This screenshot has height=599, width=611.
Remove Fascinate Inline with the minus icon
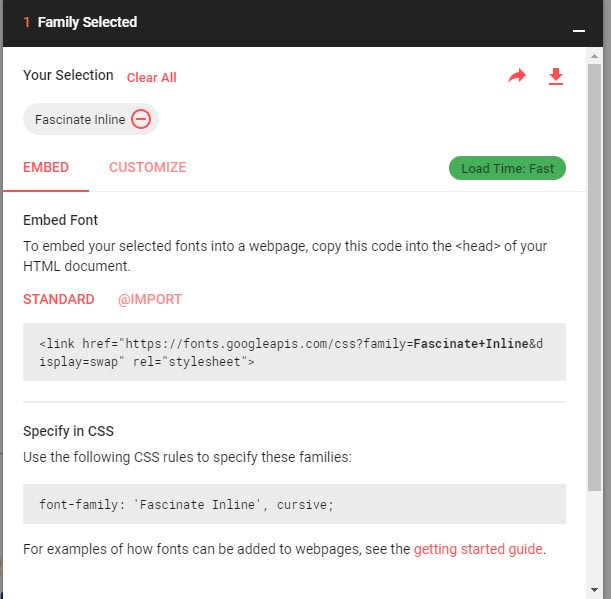pyautogui.click(x=141, y=119)
